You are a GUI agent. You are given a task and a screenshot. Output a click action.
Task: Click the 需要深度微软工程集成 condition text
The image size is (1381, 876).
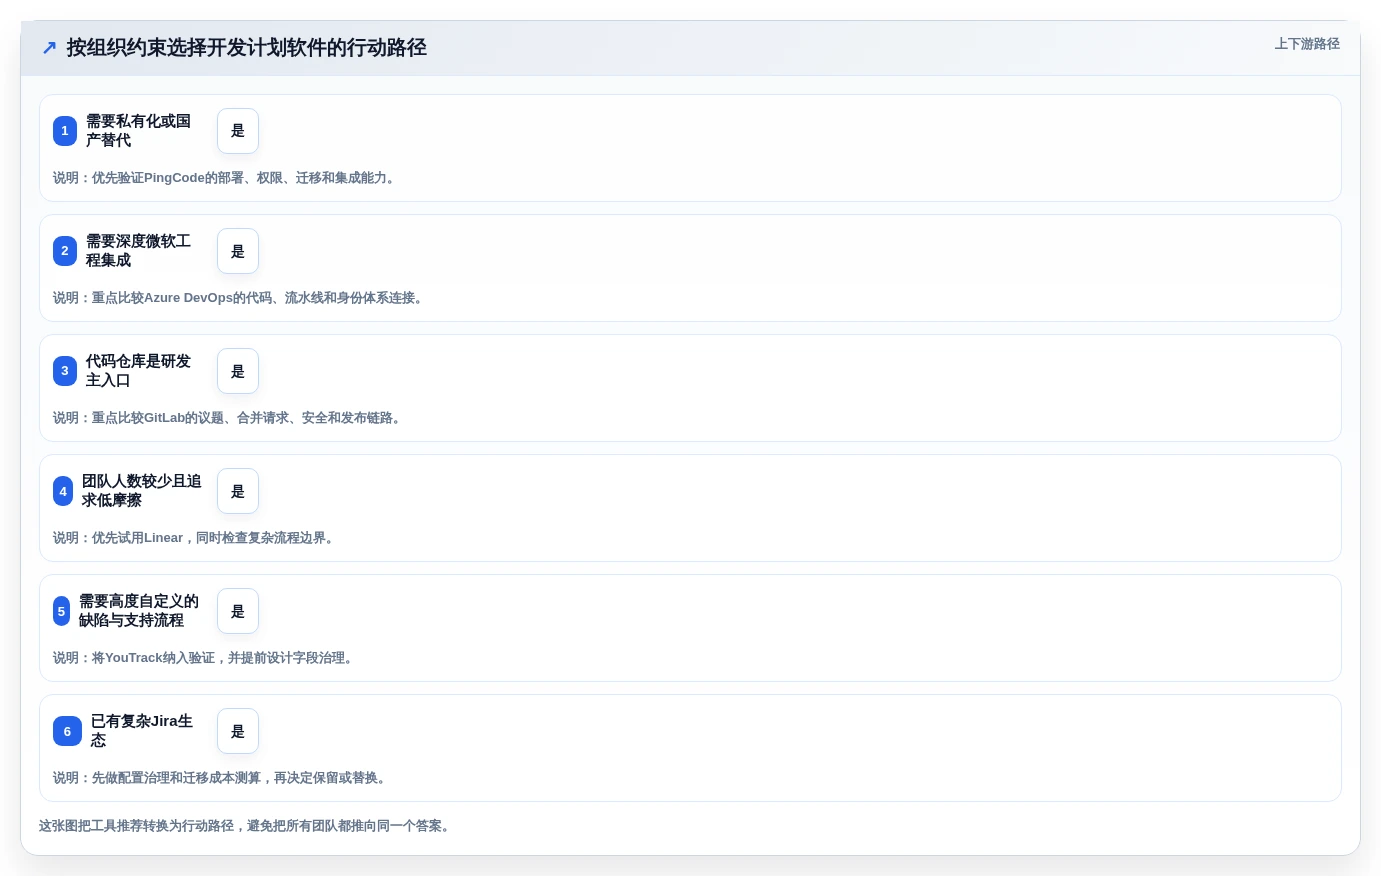coord(138,251)
